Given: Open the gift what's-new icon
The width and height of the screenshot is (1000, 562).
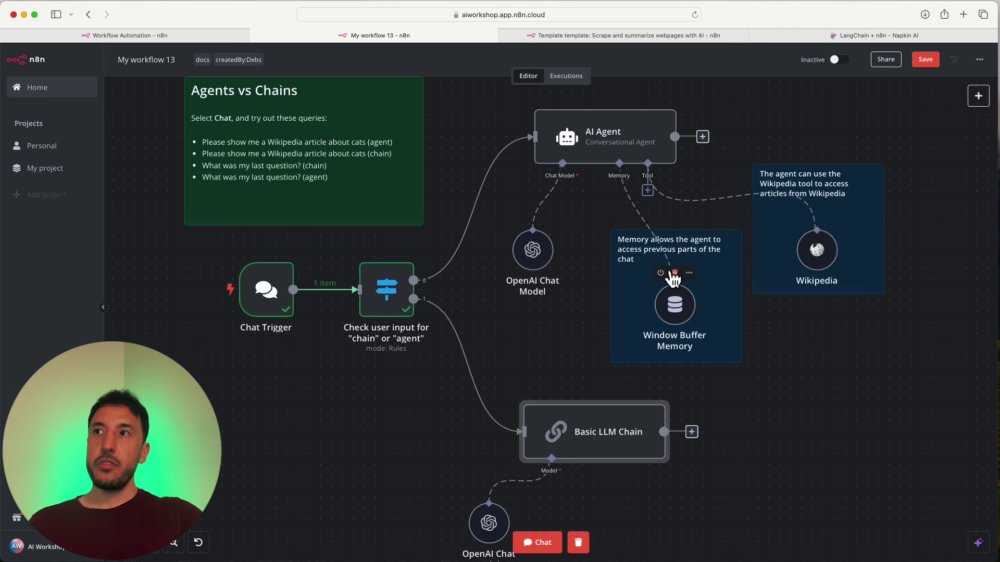Looking at the screenshot, I should 17,517.
